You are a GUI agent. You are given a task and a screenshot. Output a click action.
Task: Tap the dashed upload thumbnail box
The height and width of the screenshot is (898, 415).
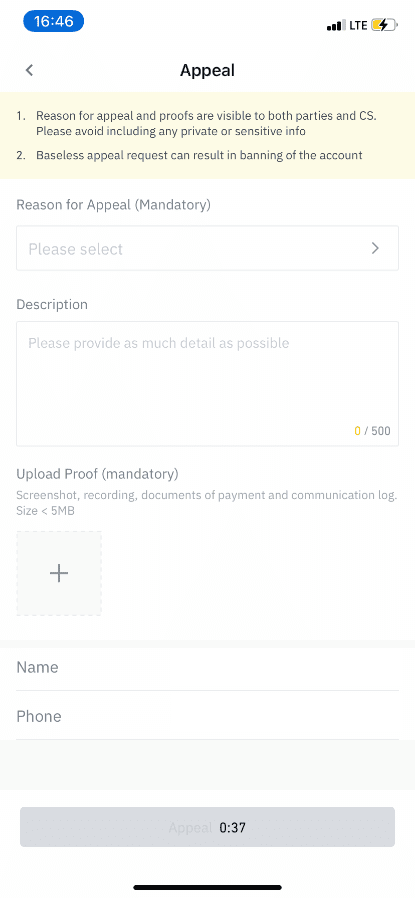59,573
